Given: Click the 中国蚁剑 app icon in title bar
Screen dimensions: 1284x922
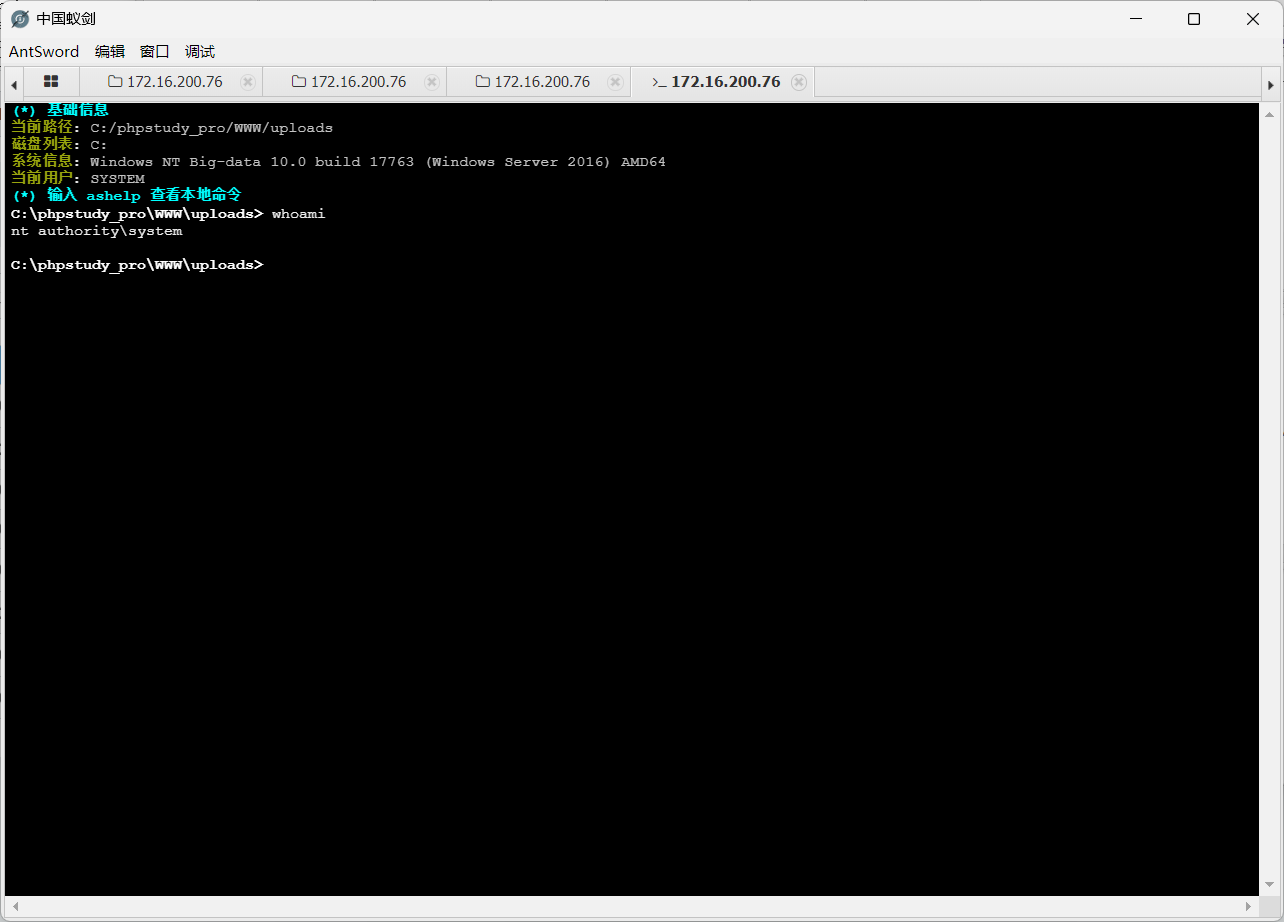Looking at the screenshot, I should [x=20, y=19].
